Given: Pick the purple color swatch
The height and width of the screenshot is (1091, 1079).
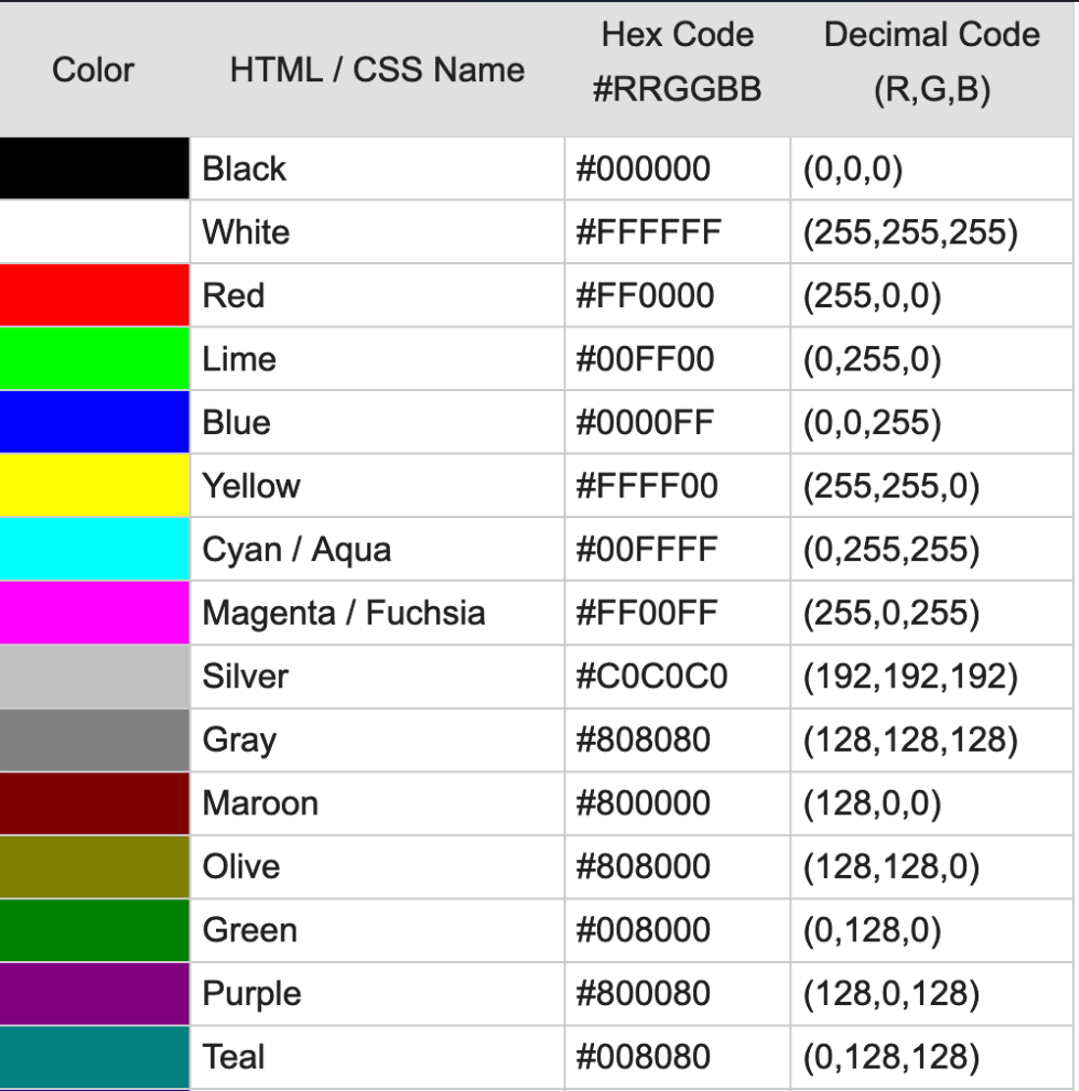Looking at the screenshot, I should pyautogui.click(x=94, y=993).
